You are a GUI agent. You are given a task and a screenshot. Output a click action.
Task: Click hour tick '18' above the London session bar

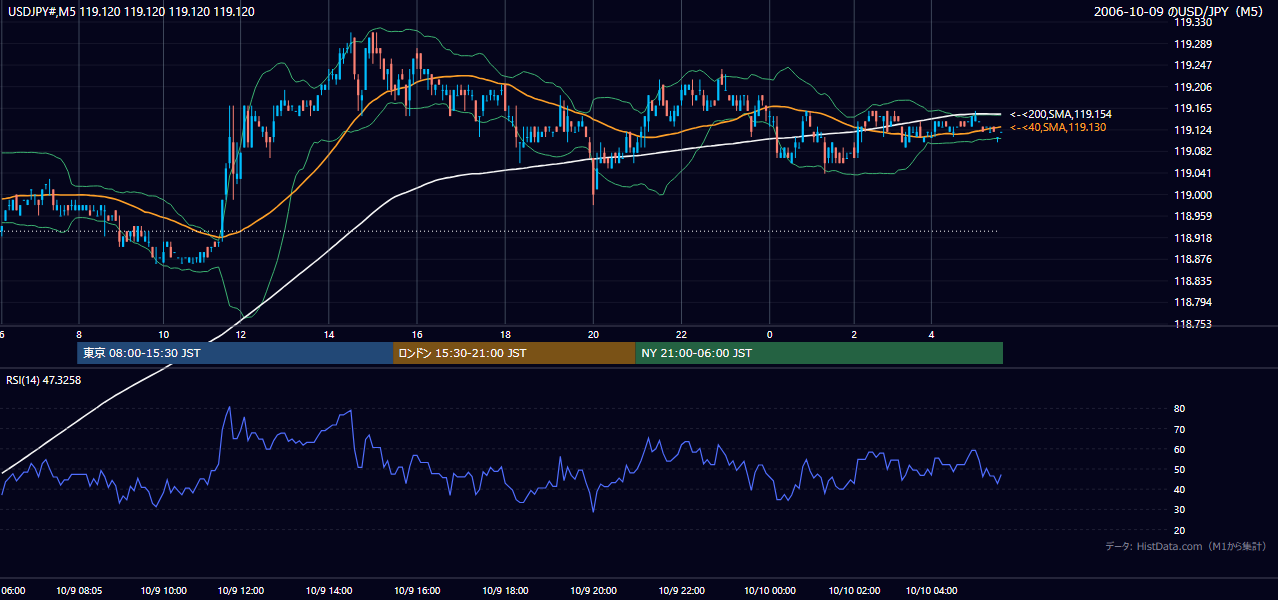[x=506, y=334]
